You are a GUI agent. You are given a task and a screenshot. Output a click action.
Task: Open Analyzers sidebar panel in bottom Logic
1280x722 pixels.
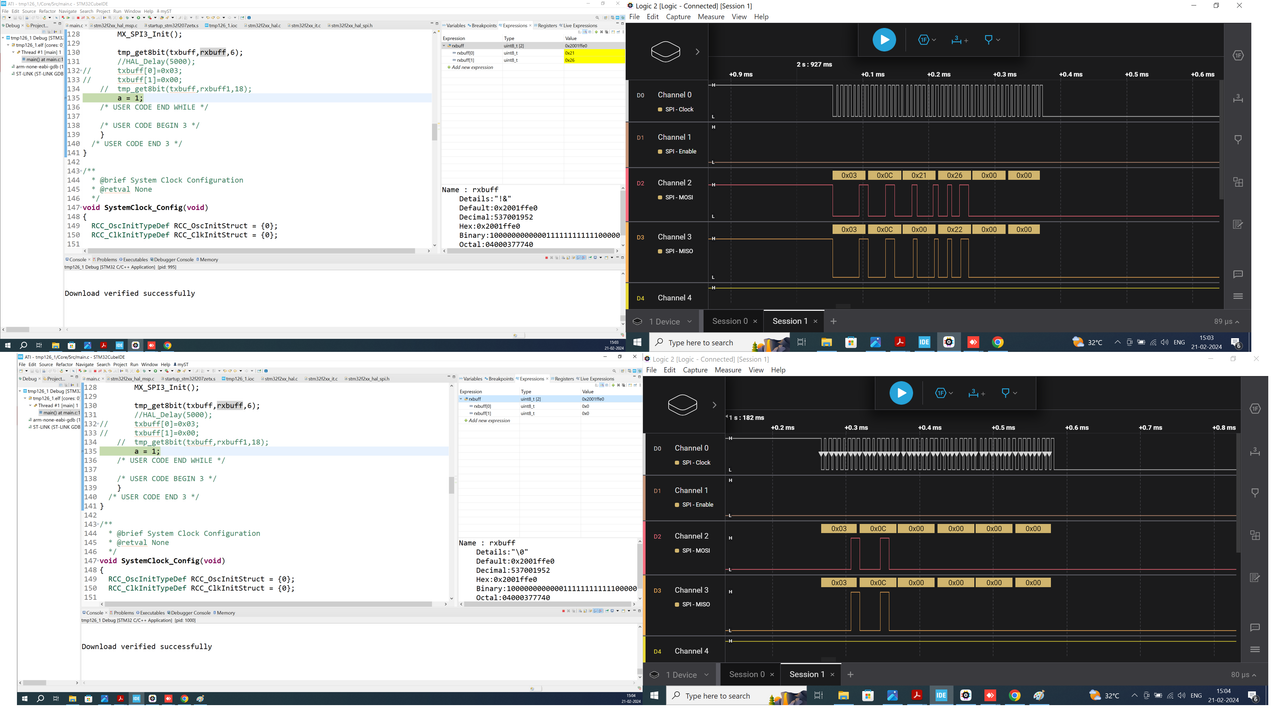1255,408
